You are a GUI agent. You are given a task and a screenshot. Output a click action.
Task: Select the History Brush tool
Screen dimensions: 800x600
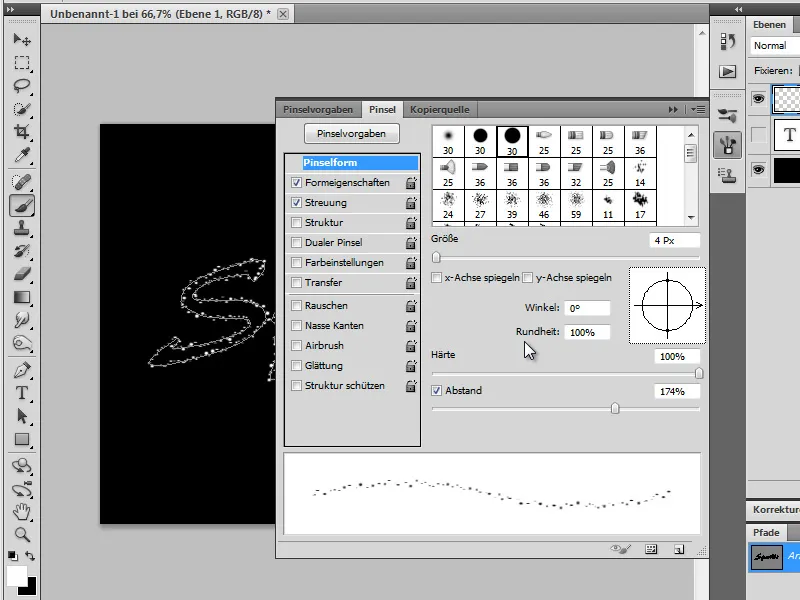click(x=21, y=251)
